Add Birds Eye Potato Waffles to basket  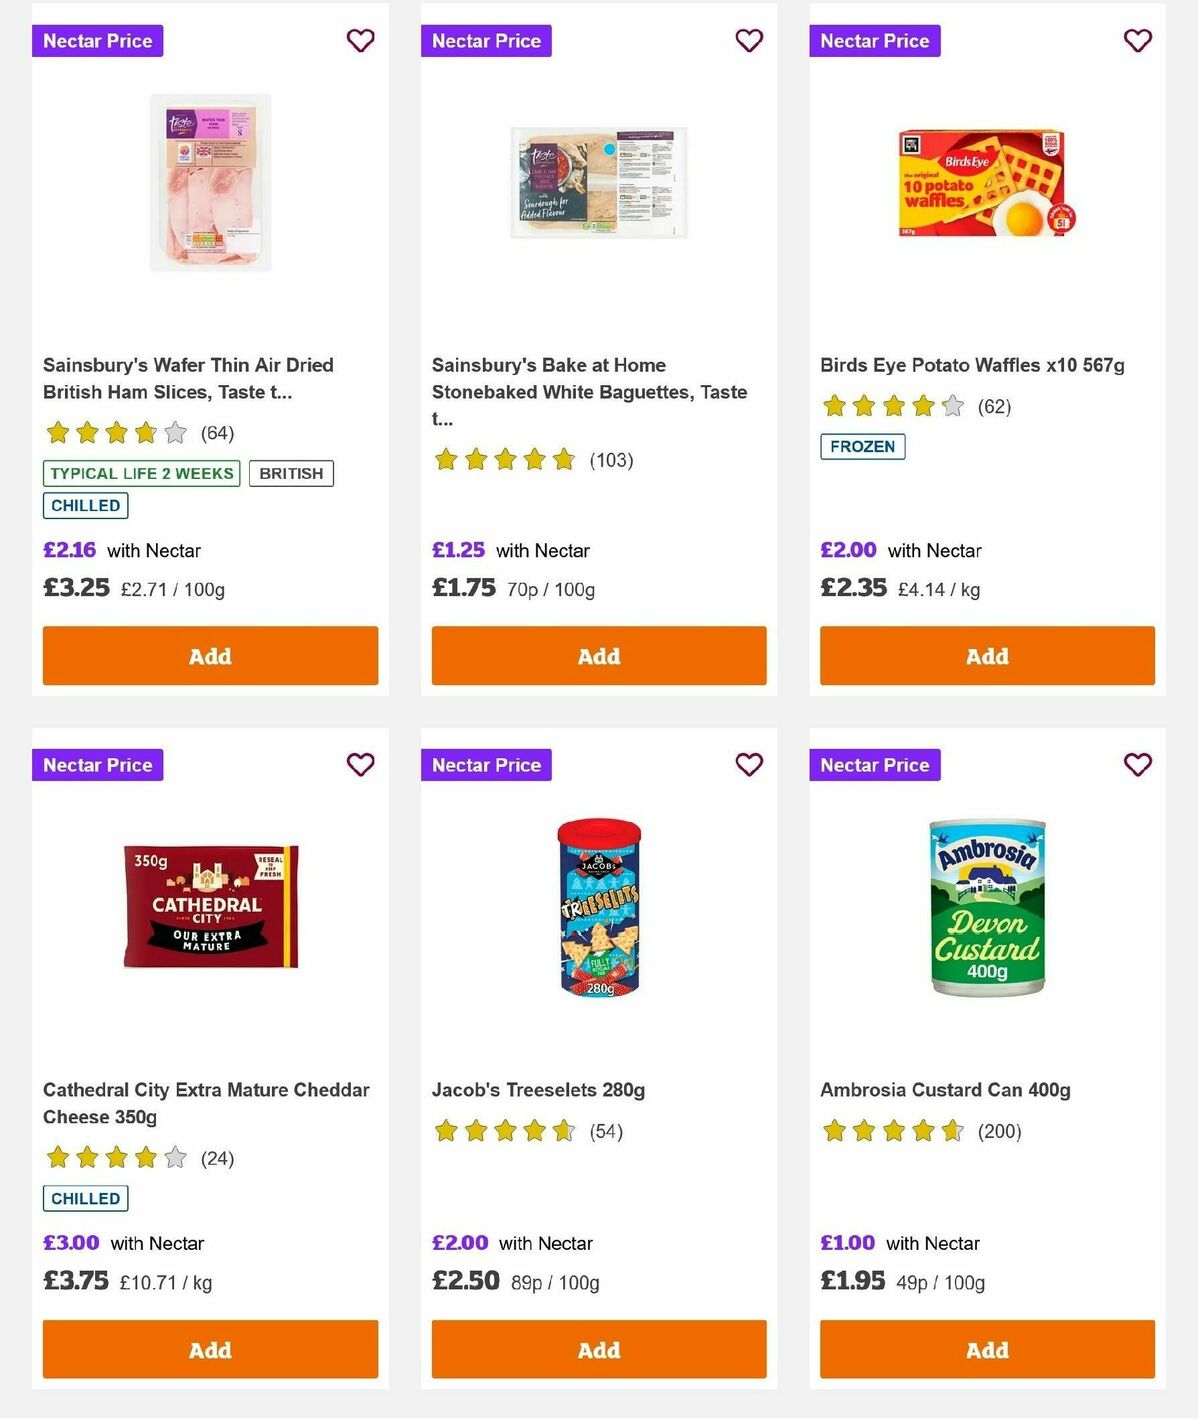[x=987, y=656]
